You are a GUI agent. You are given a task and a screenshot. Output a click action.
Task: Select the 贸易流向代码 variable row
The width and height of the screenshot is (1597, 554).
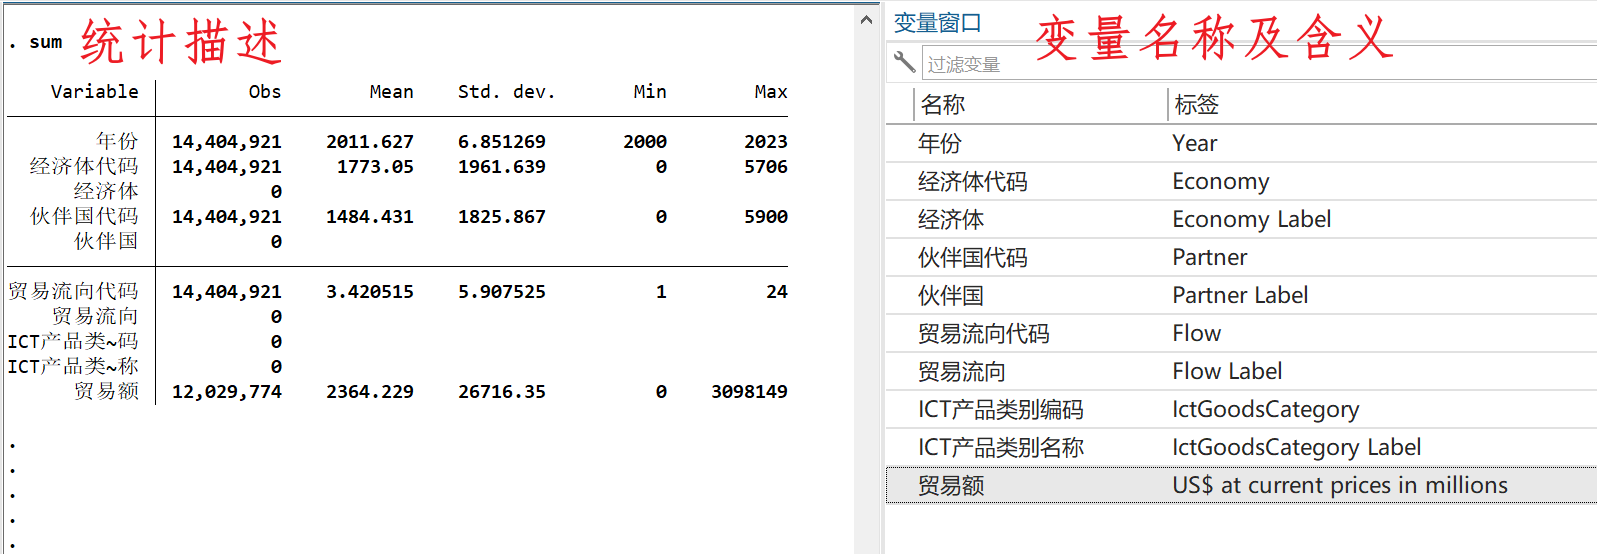click(x=983, y=333)
